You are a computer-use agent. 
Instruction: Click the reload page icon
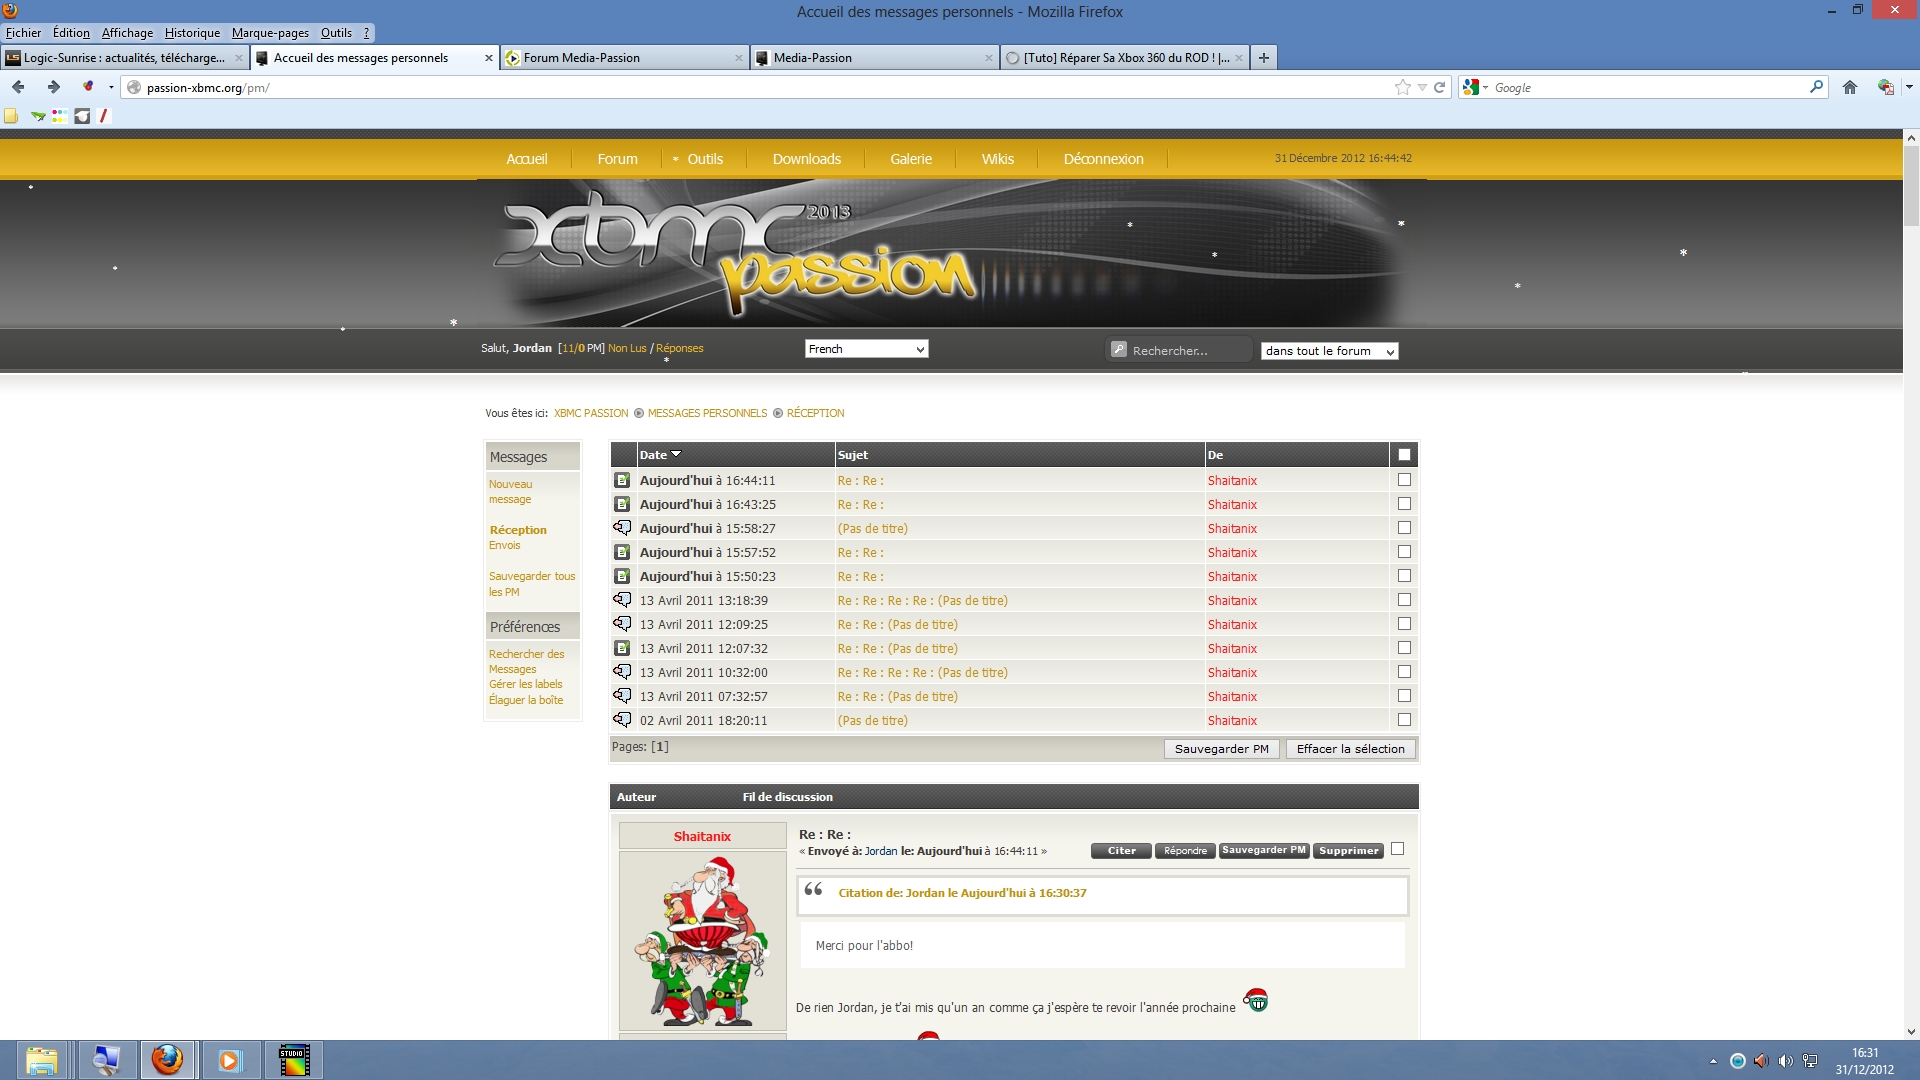pyautogui.click(x=1440, y=87)
